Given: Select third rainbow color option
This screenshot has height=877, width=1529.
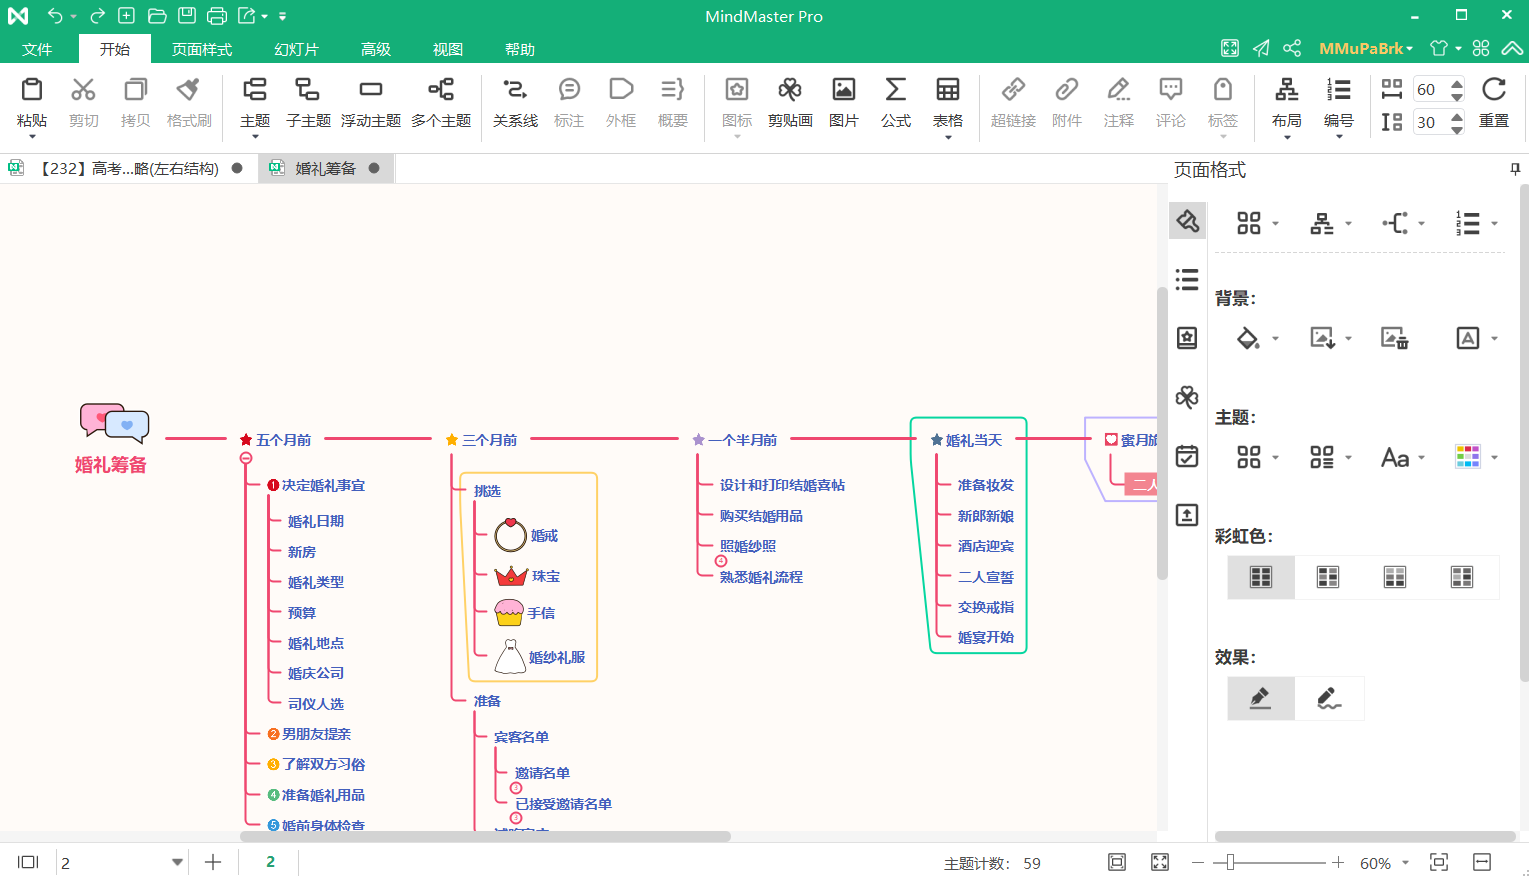Looking at the screenshot, I should (1395, 577).
